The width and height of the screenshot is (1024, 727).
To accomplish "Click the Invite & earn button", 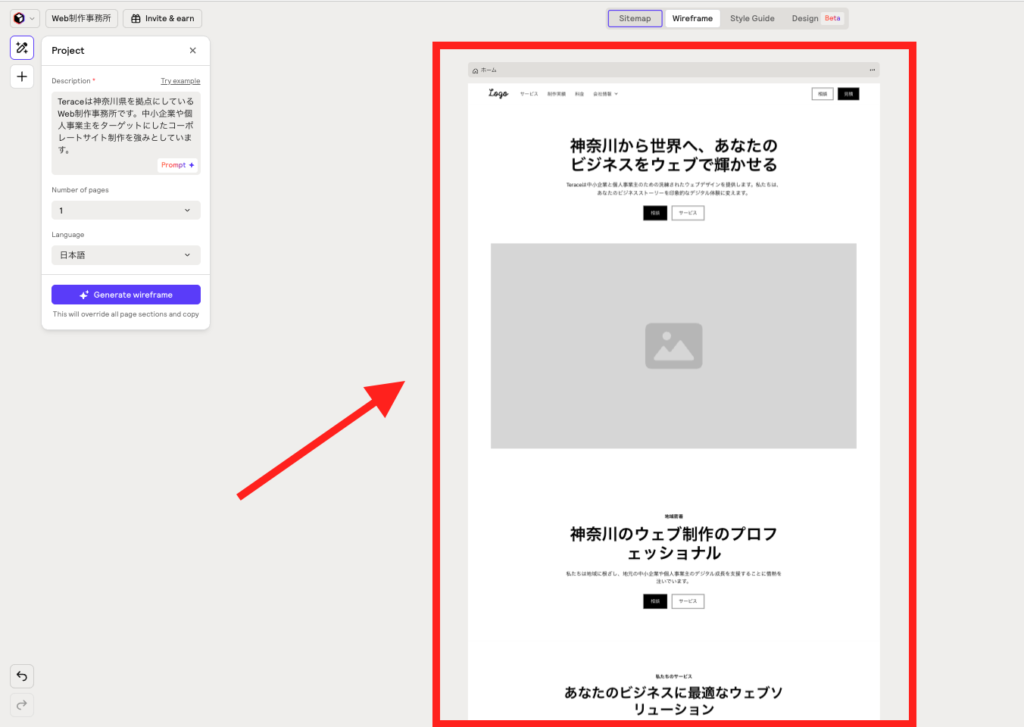I will coord(162,18).
